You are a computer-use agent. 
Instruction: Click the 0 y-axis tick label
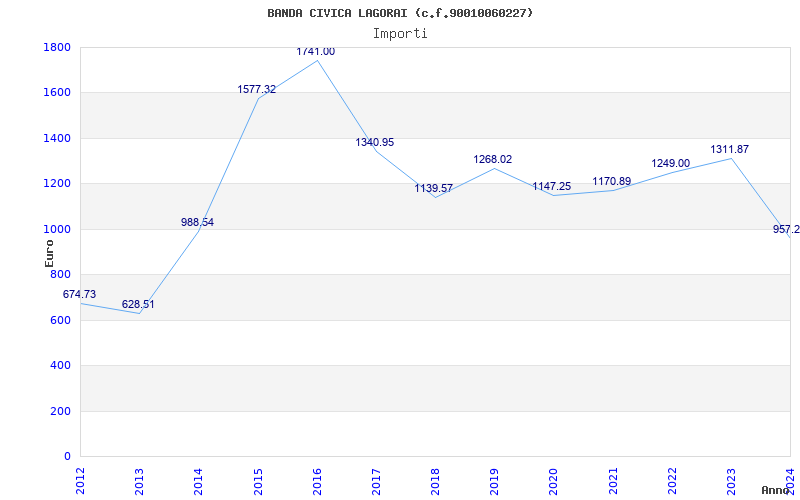click(67, 457)
